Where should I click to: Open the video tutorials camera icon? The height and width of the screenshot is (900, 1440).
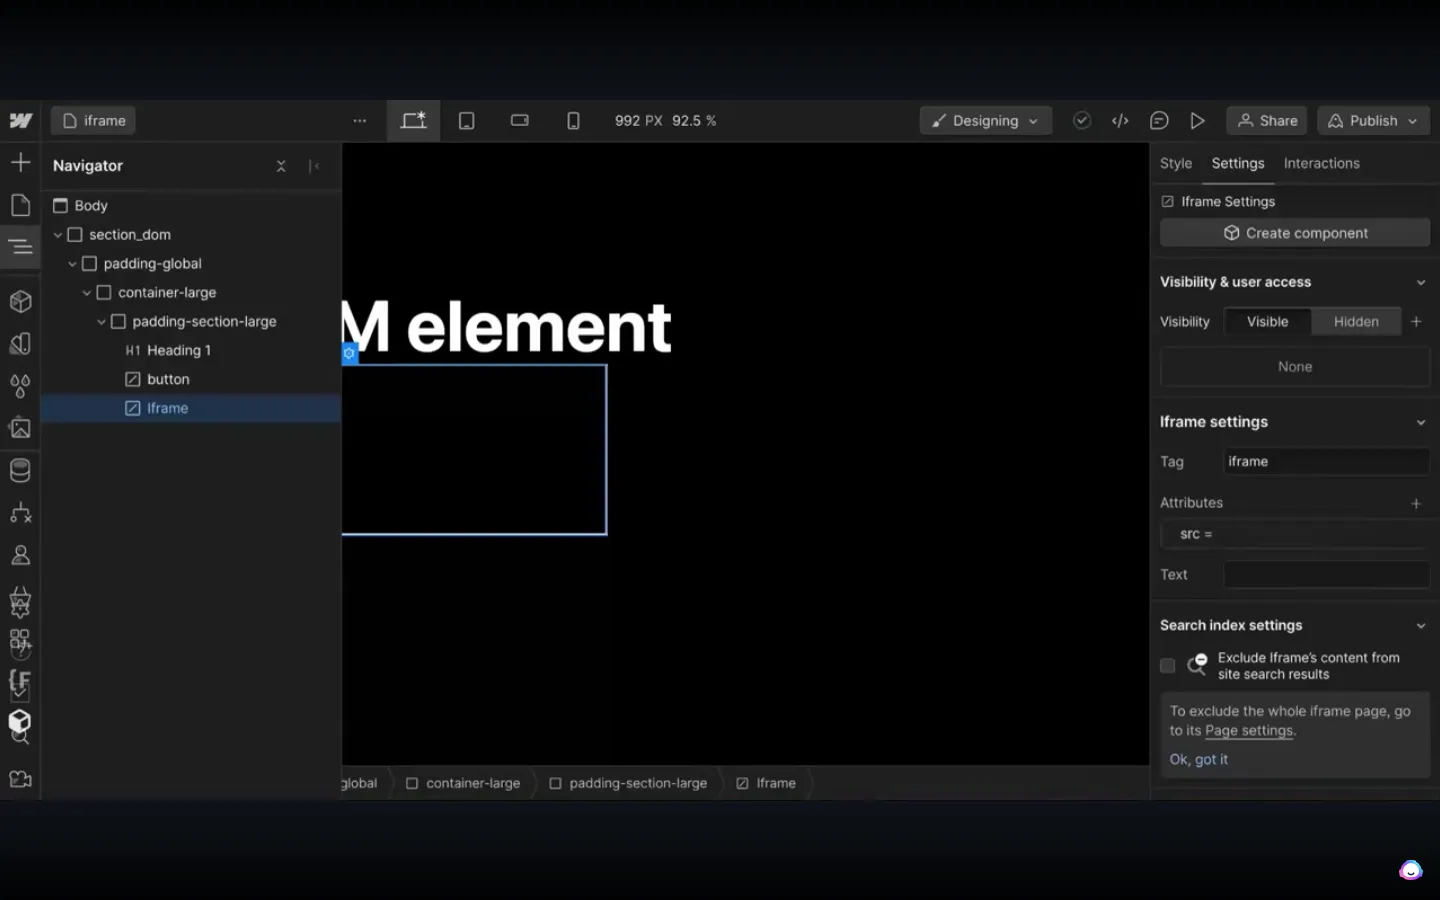pos(20,779)
